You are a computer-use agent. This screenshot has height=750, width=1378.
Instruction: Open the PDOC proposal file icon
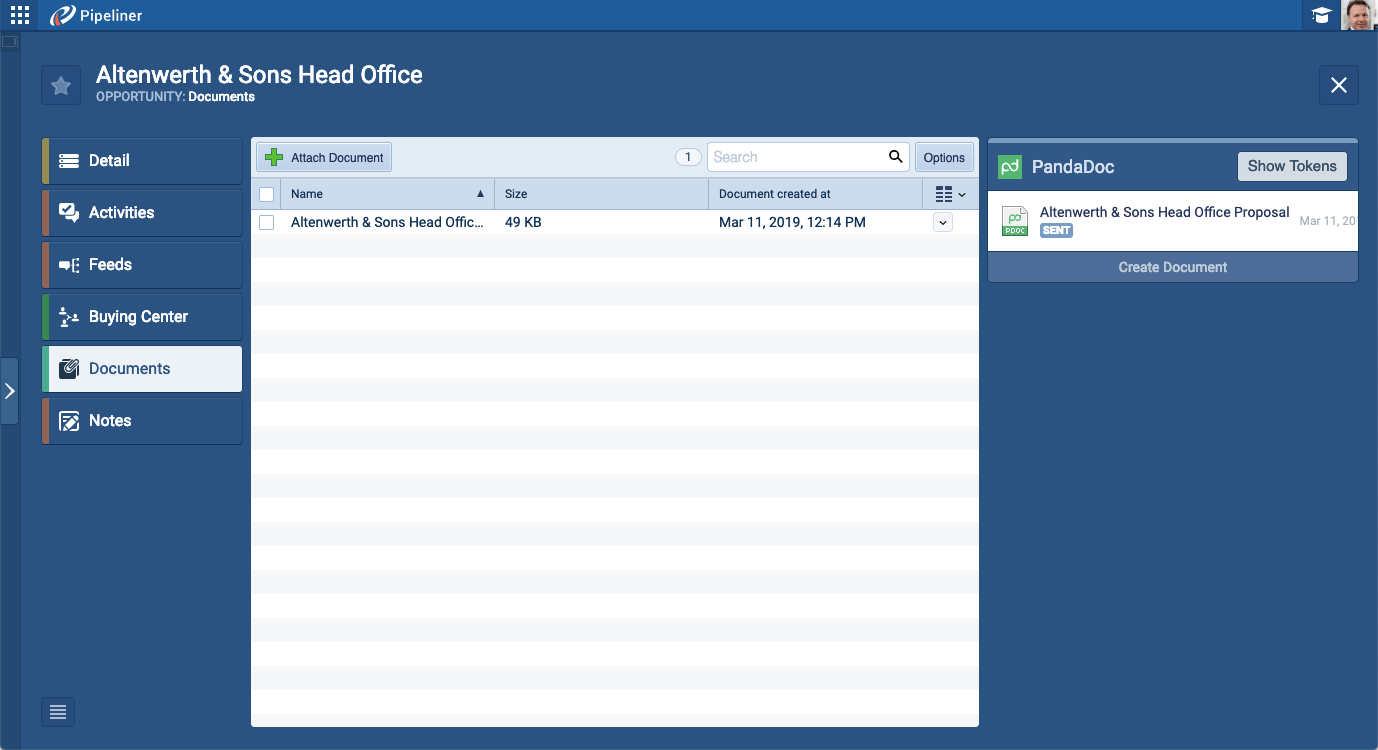click(1015, 221)
